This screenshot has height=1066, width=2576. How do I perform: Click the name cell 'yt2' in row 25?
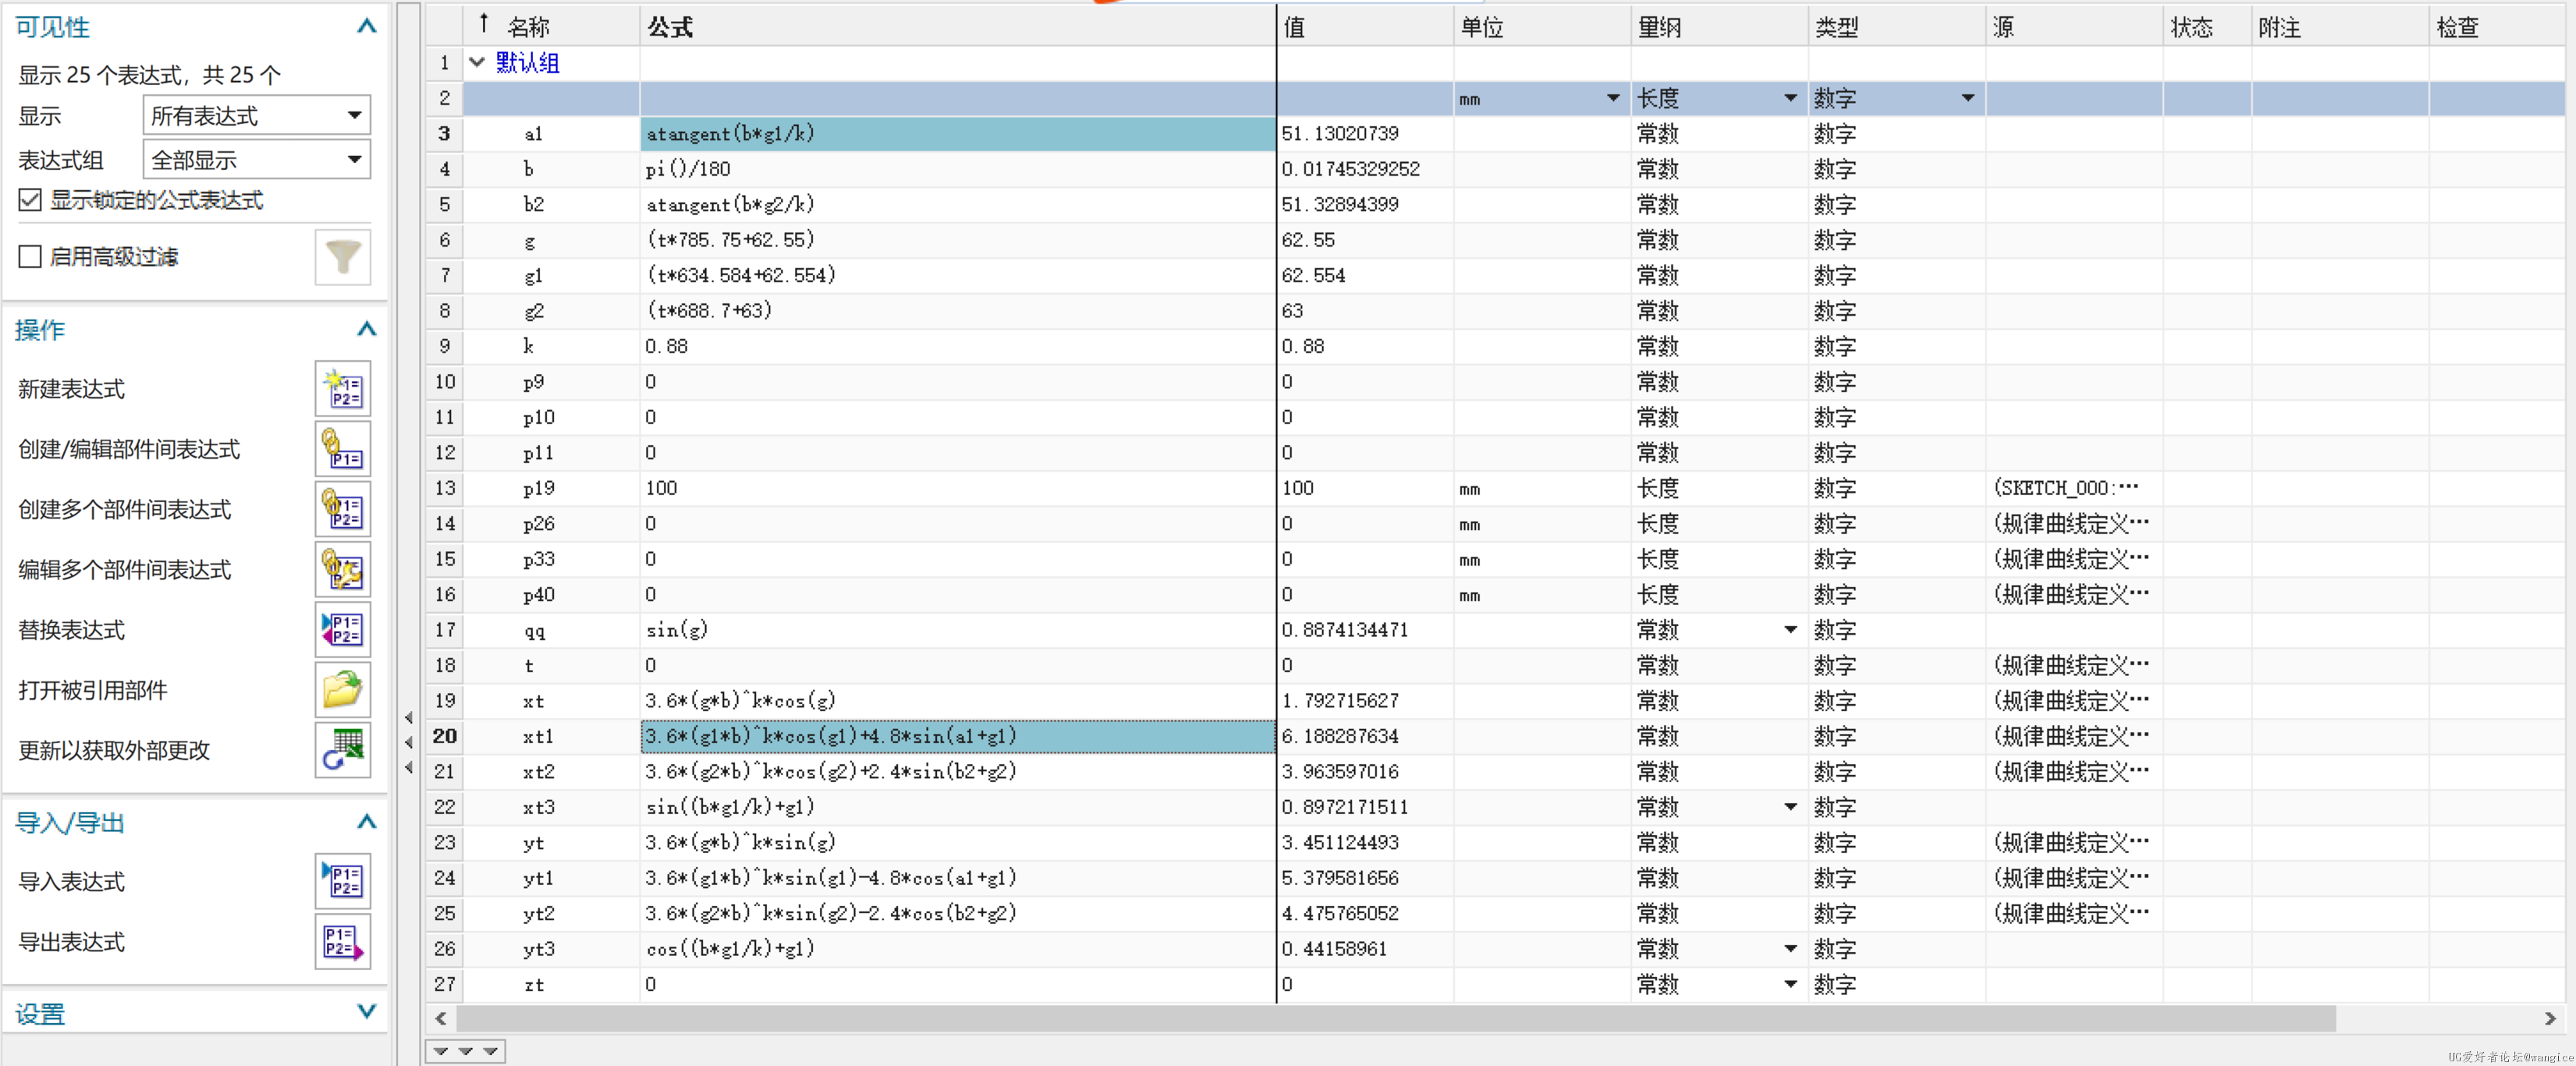pos(551,913)
